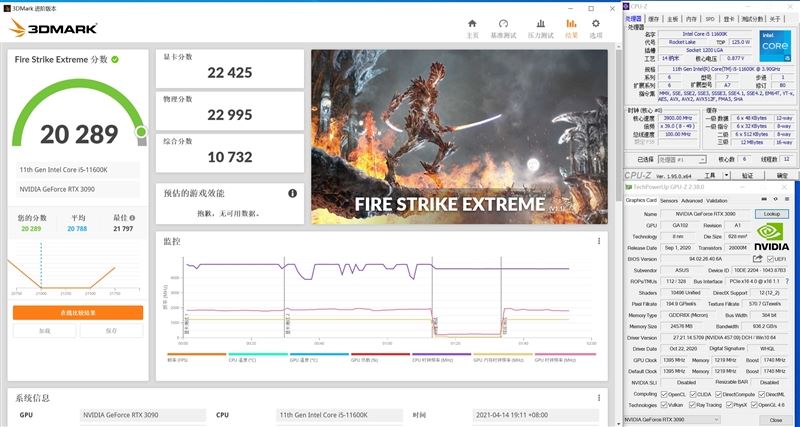This screenshot has height=427, width=800.
Task: Open the Options gear icon
Action: pyautogui.click(x=595, y=23)
